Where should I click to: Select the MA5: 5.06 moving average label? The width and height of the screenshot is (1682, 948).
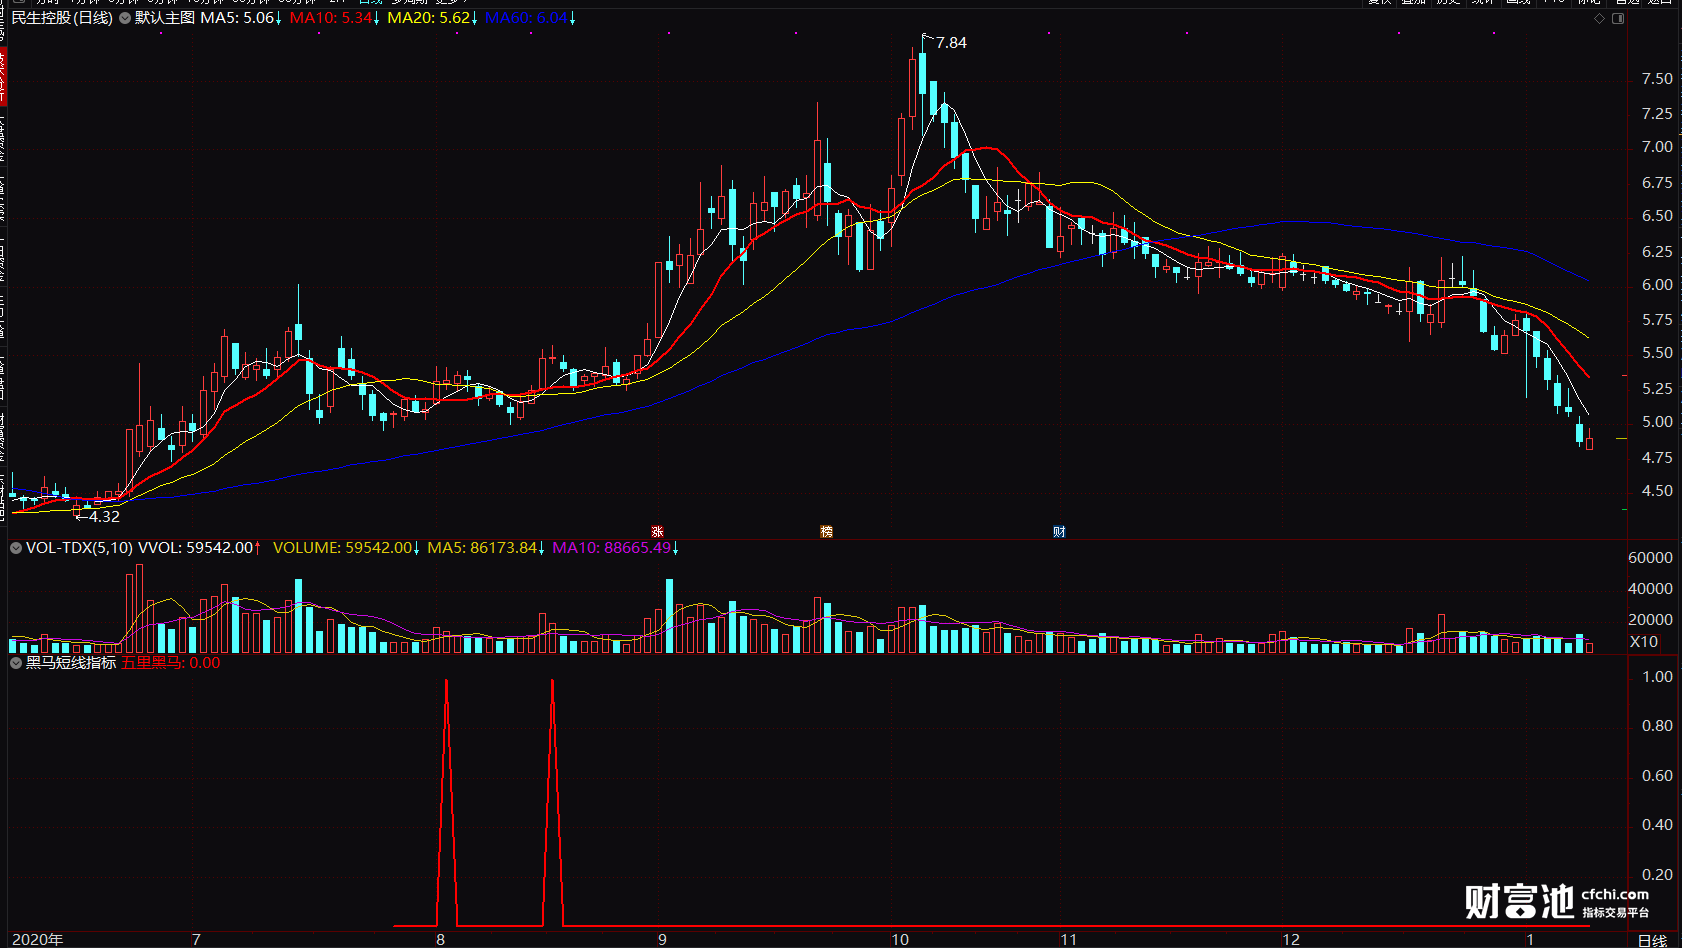[x=237, y=18]
